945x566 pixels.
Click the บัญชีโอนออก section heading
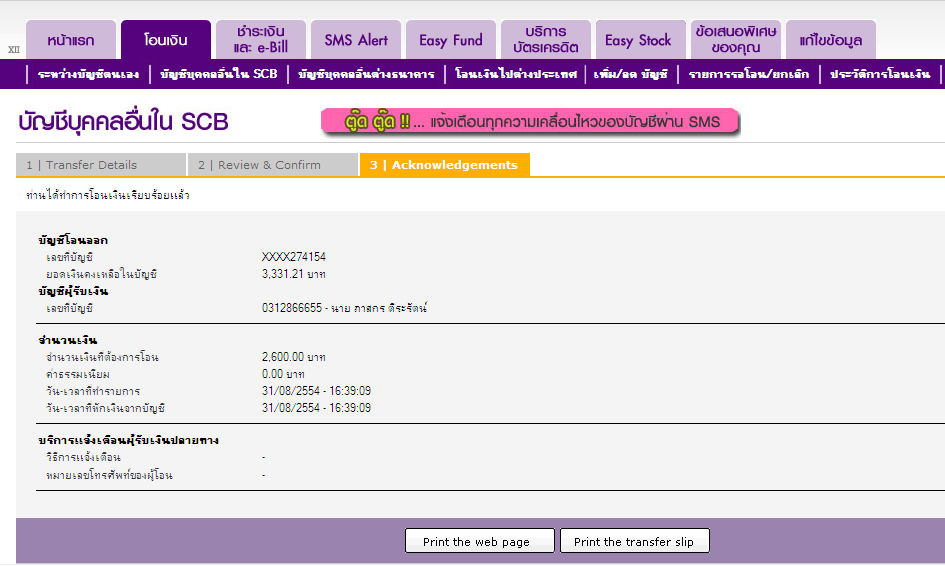click(73, 240)
